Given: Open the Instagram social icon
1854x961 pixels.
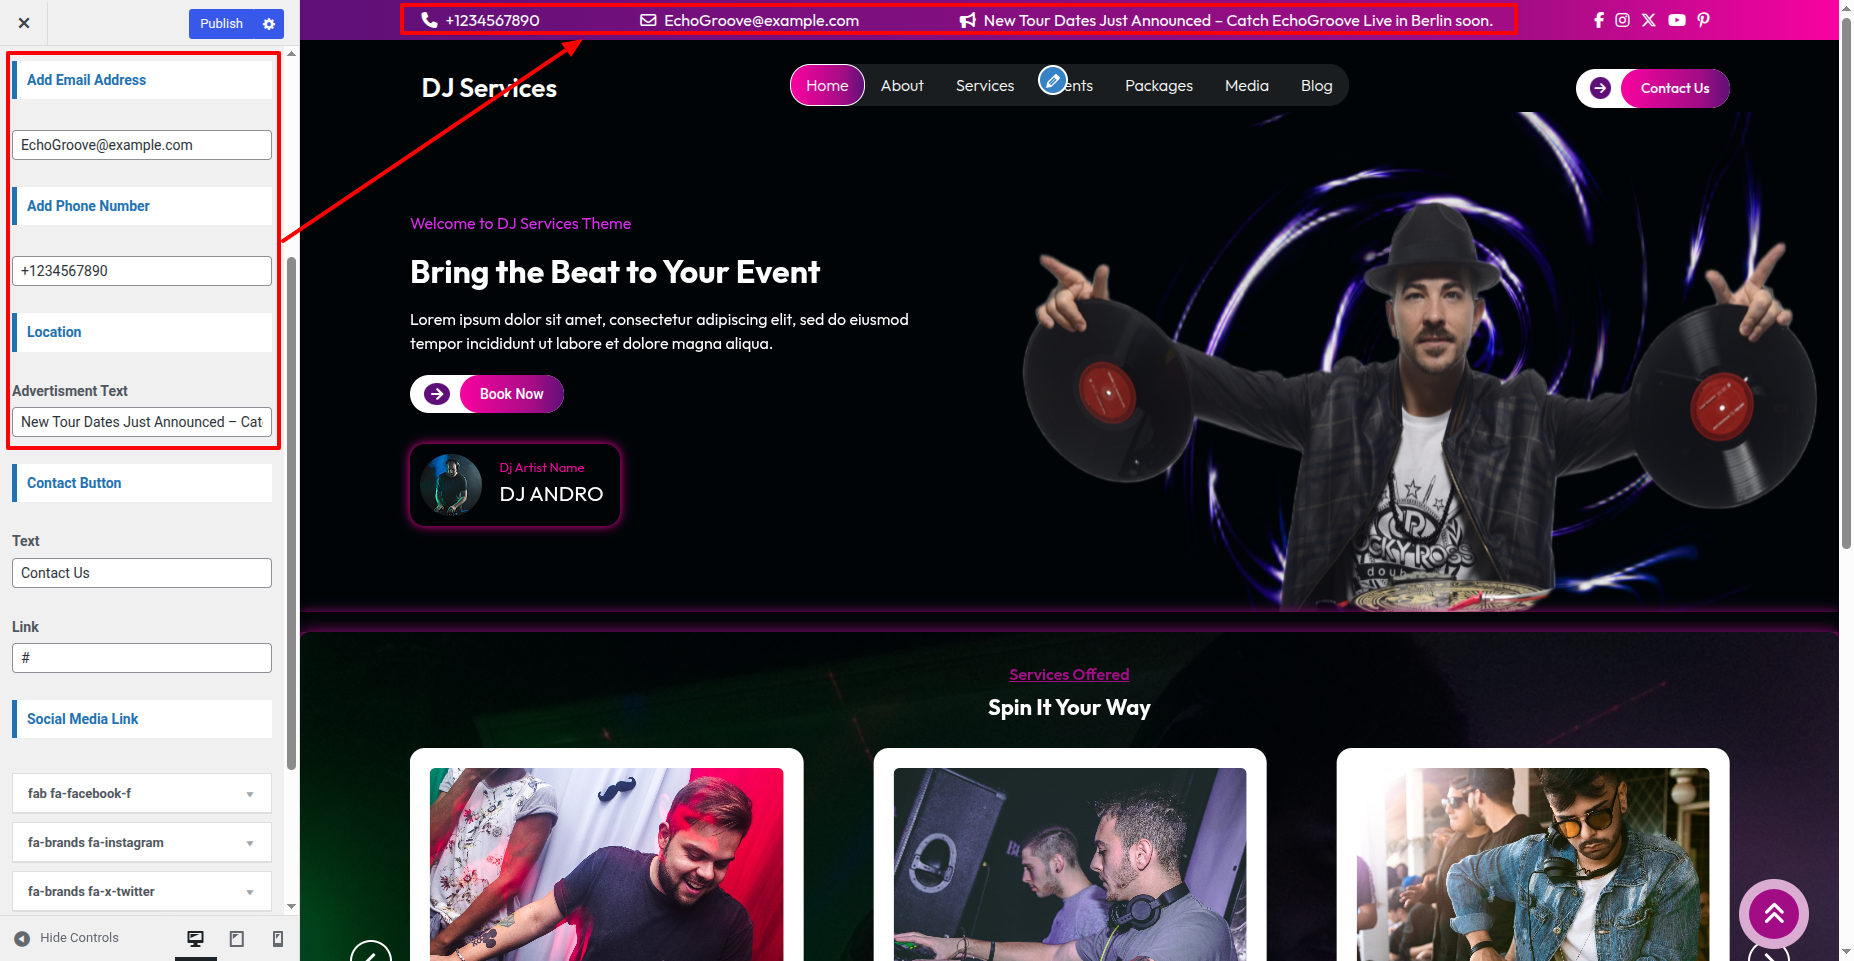Looking at the screenshot, I should 1622,20.
